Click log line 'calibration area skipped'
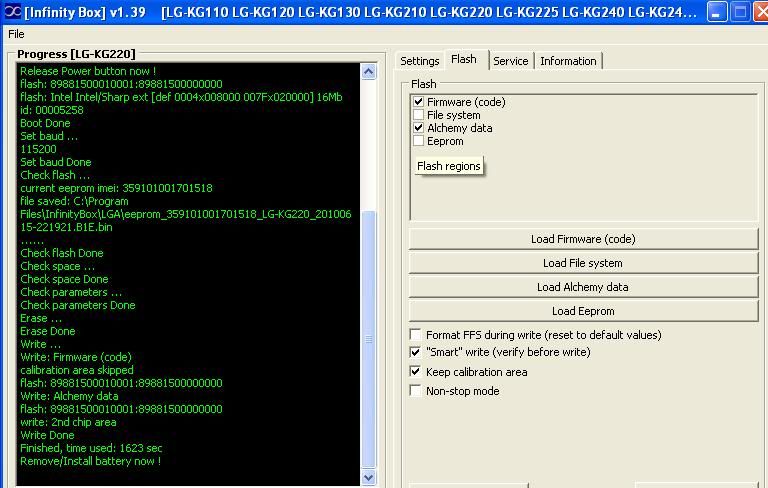 pos(77,370)
